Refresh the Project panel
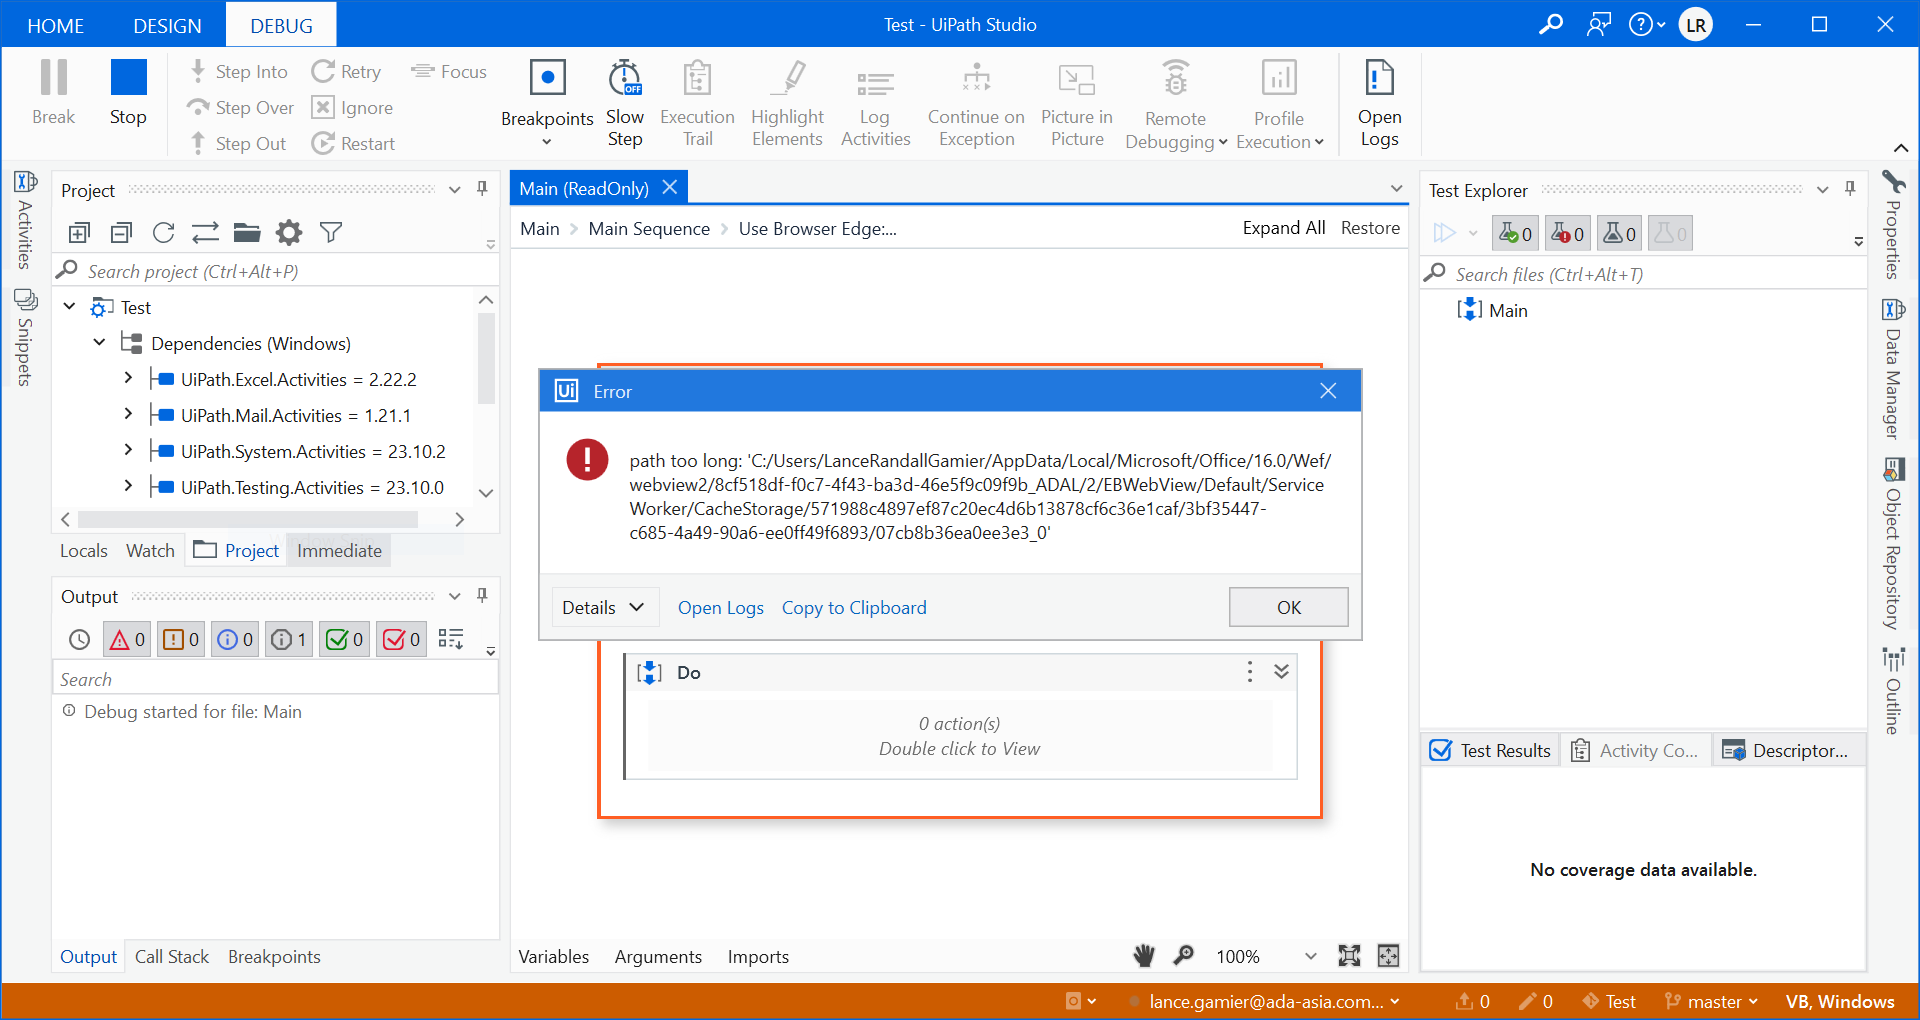 pos(163,233)
